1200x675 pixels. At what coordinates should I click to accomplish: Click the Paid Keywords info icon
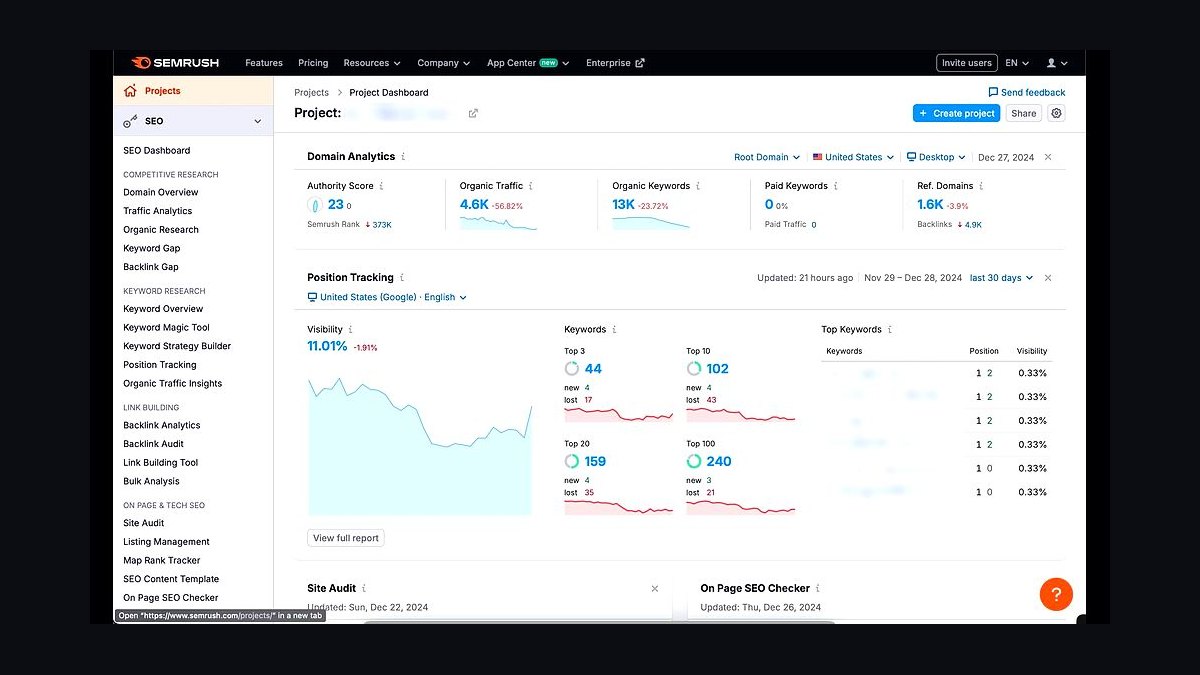click(836, 186)
